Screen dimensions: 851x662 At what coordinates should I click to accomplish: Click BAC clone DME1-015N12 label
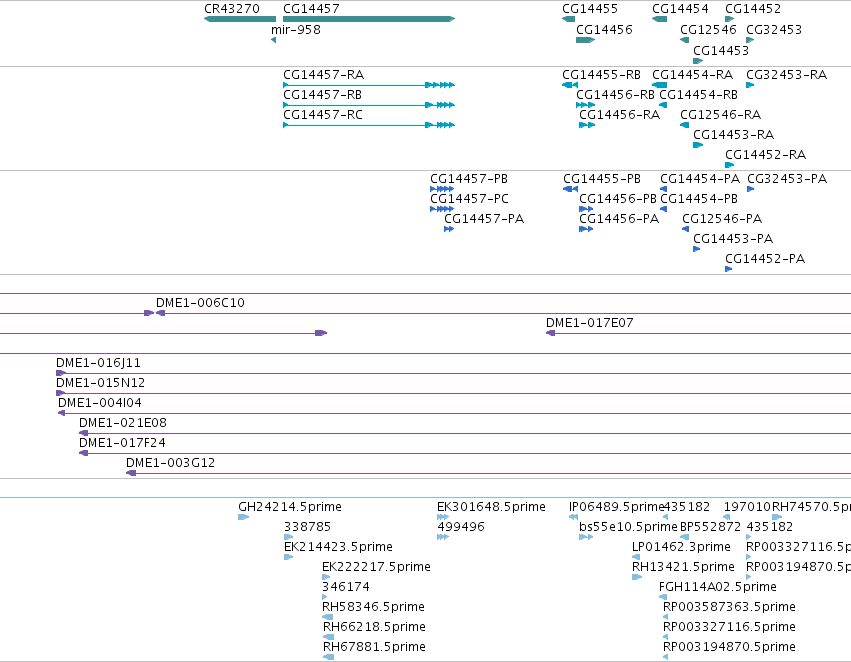tap(100, 383)
